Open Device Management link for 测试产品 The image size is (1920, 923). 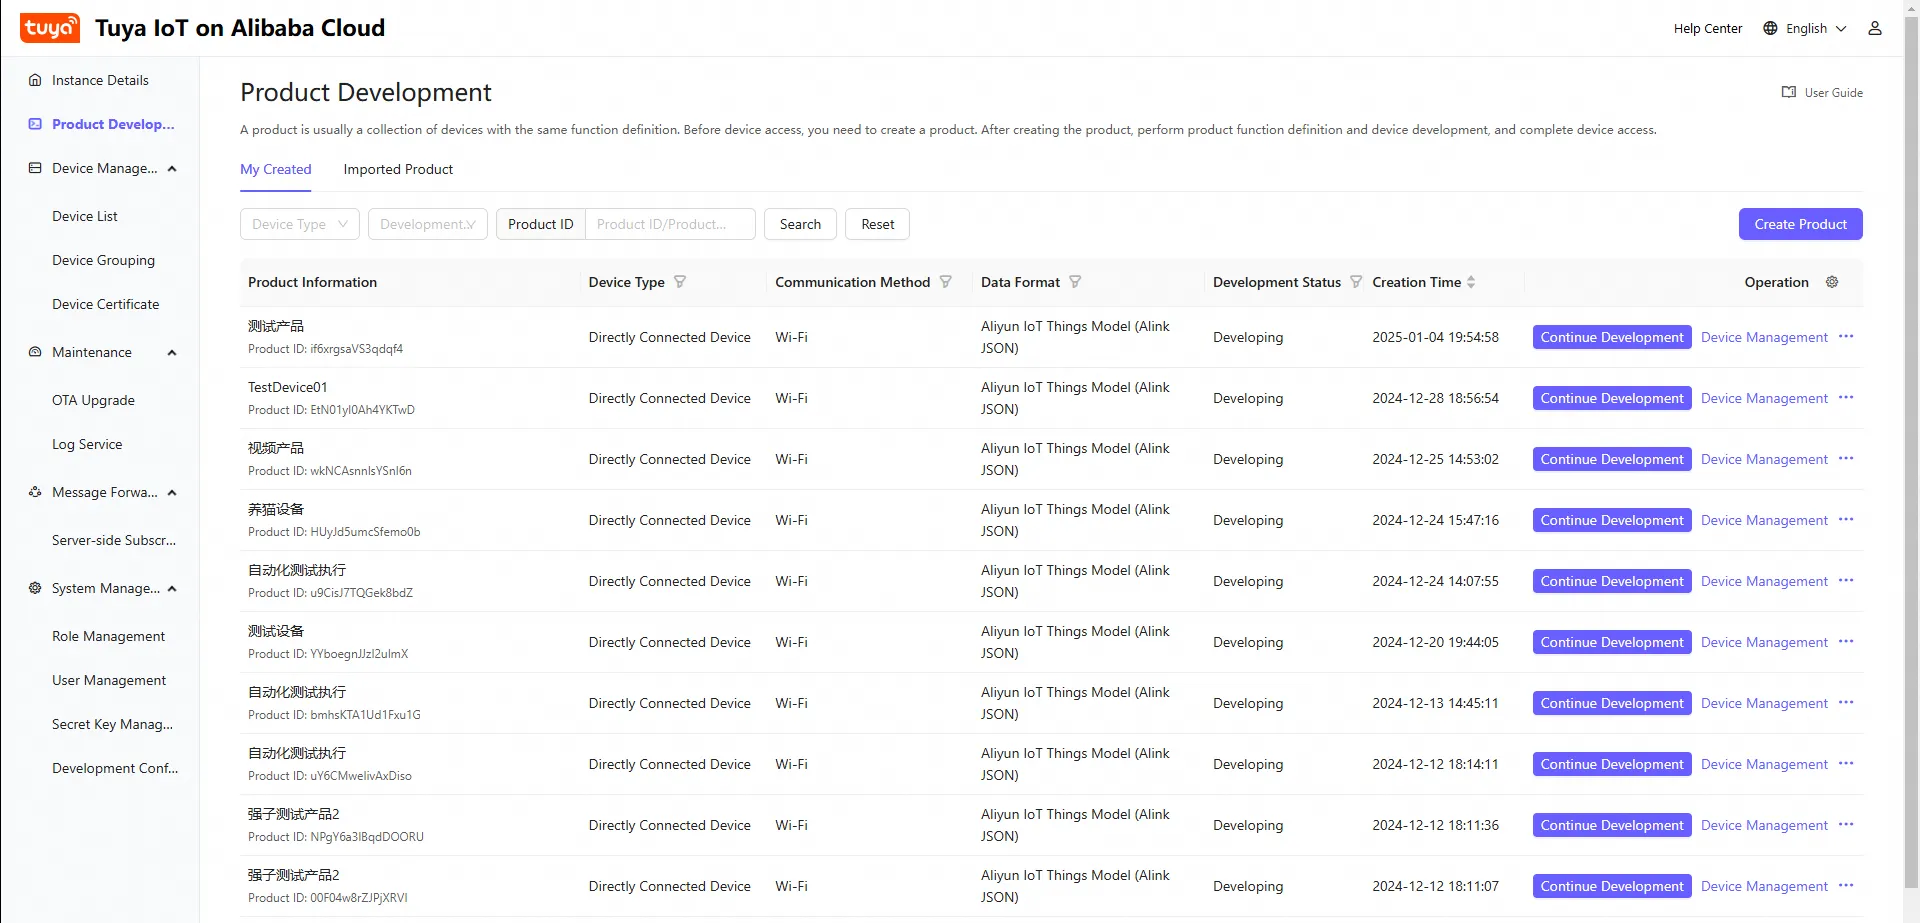click(x=1764, y=337)
